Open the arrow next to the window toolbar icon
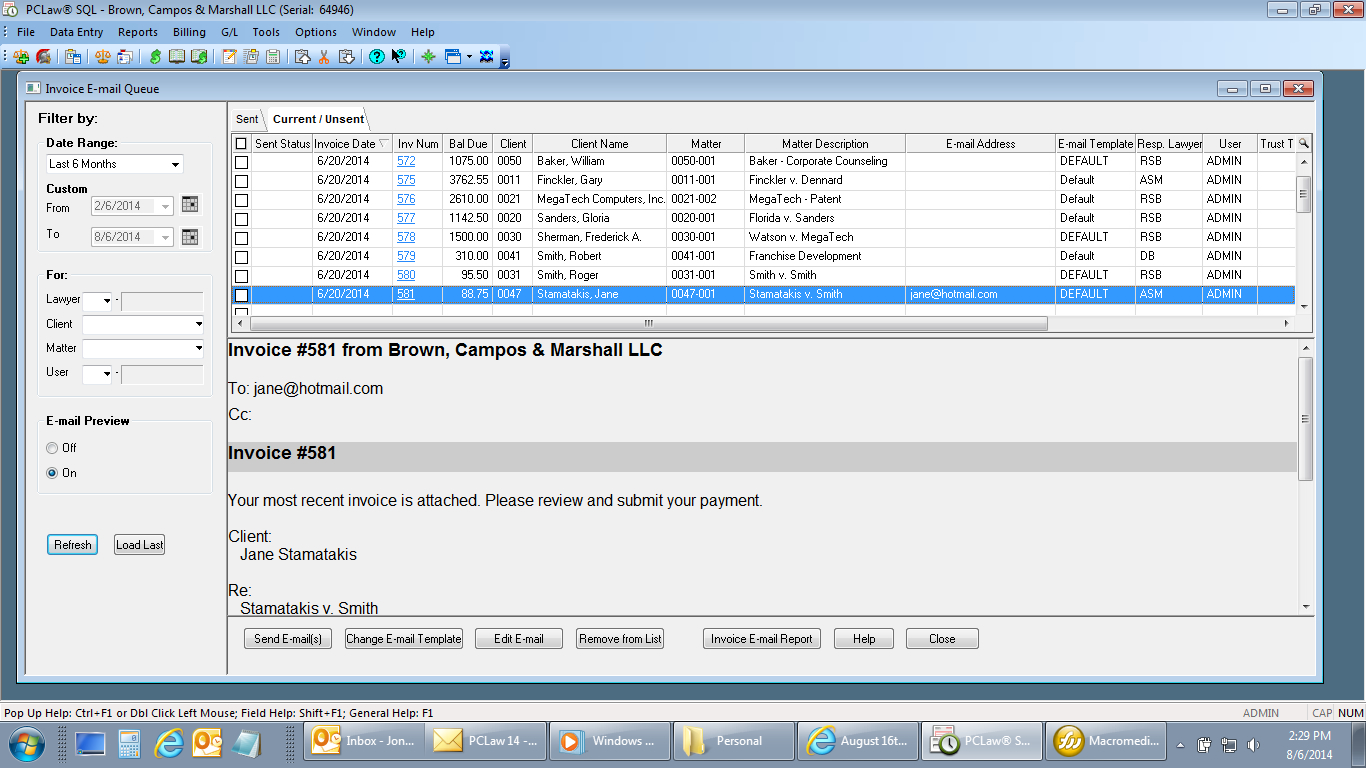Image resolution: width=1366 pixels, height=768 pixels. click(469, 57)
